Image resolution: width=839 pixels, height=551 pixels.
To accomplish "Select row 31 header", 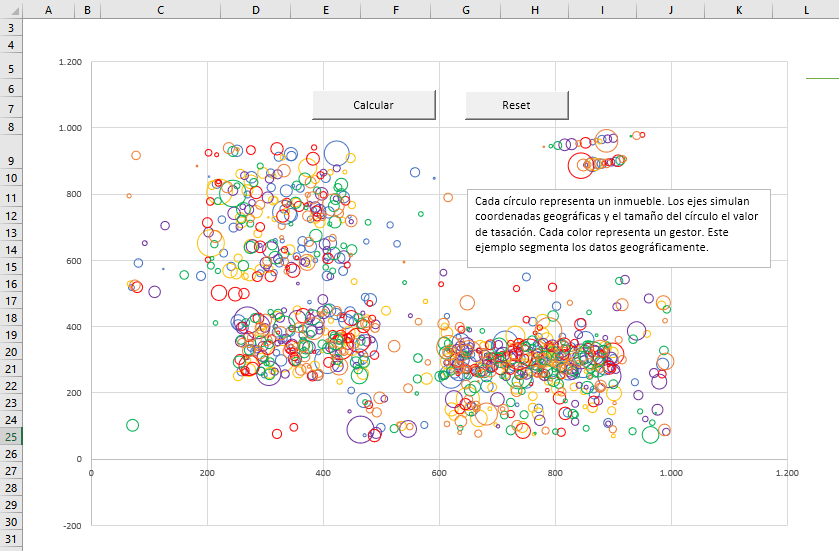I will pos(11,540).
